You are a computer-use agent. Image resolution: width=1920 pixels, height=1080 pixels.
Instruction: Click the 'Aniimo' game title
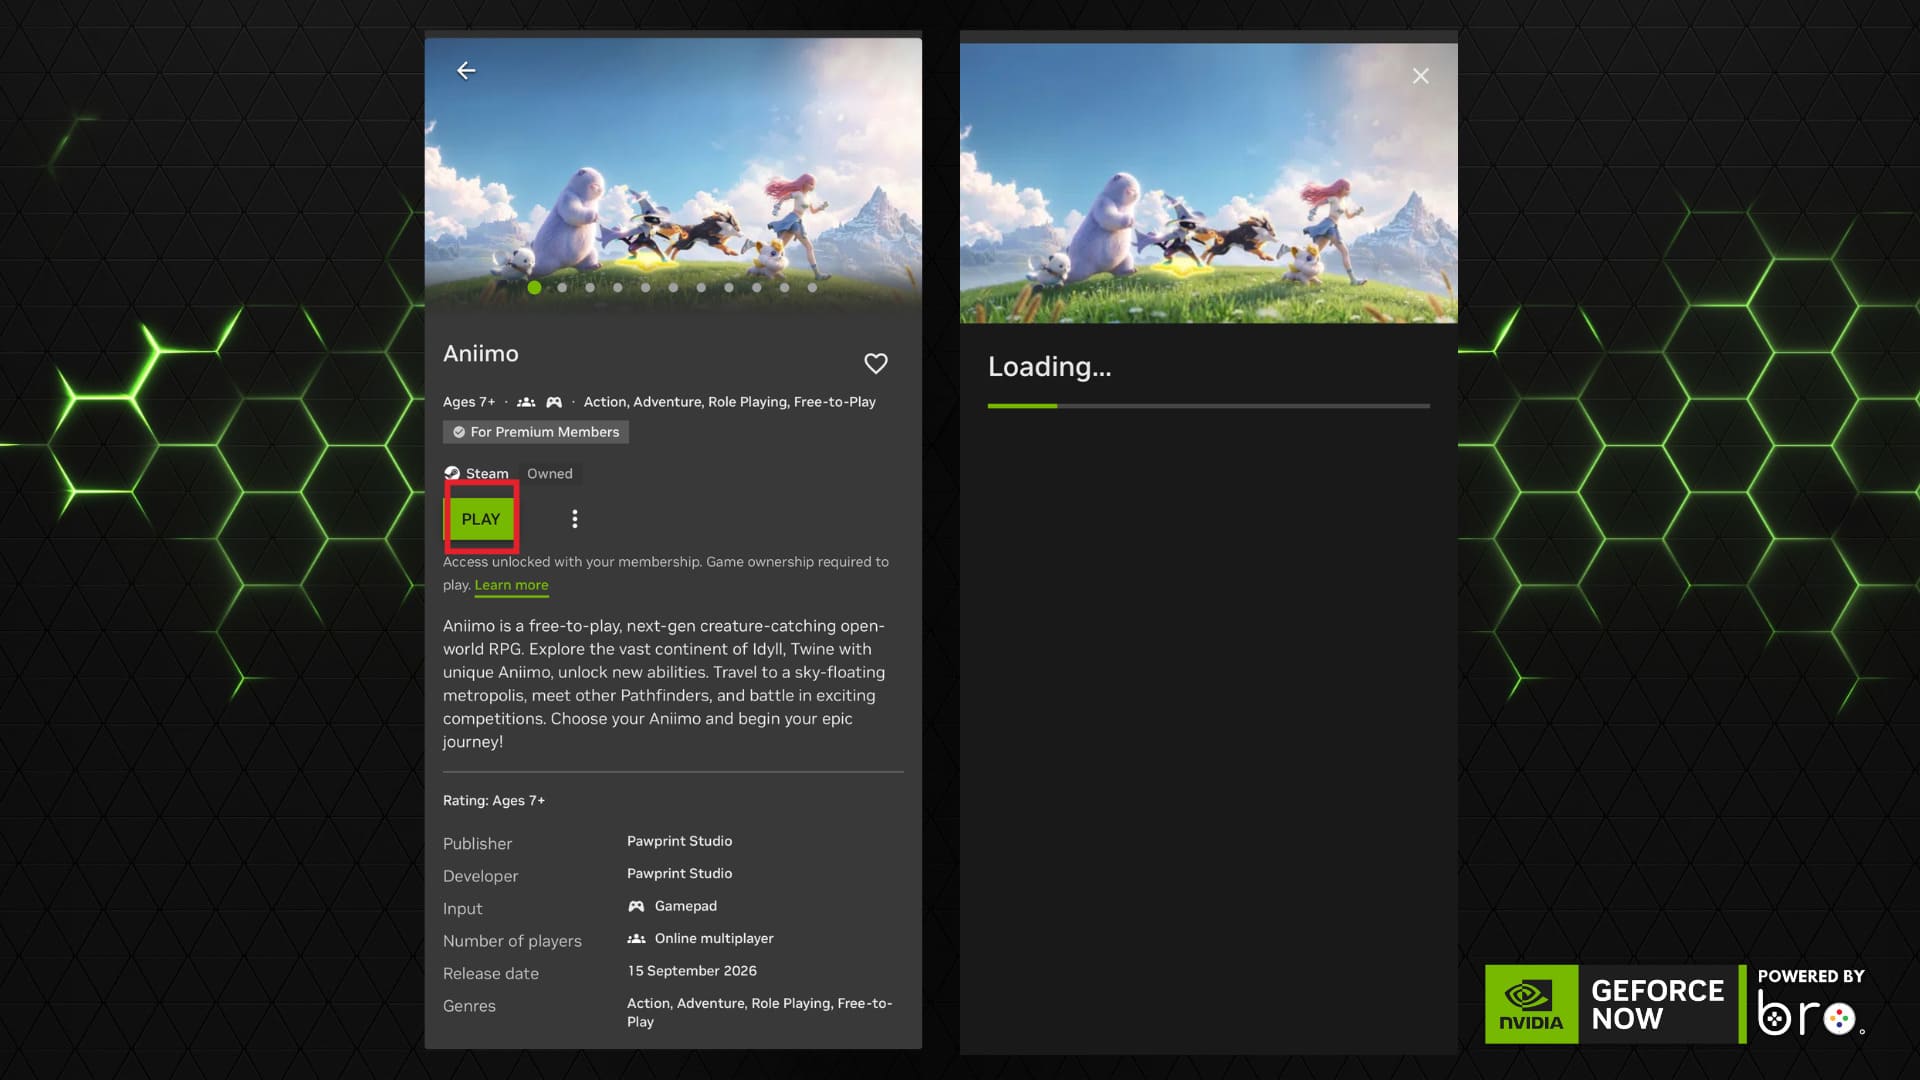[x=481, y=354]
